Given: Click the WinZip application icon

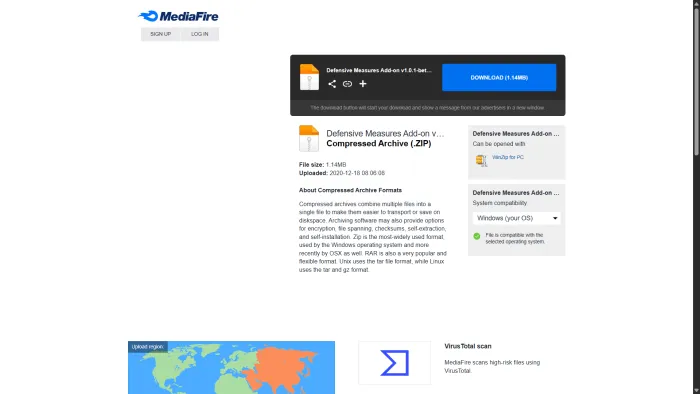Looking at the screenshot, I should pos(481,160).
